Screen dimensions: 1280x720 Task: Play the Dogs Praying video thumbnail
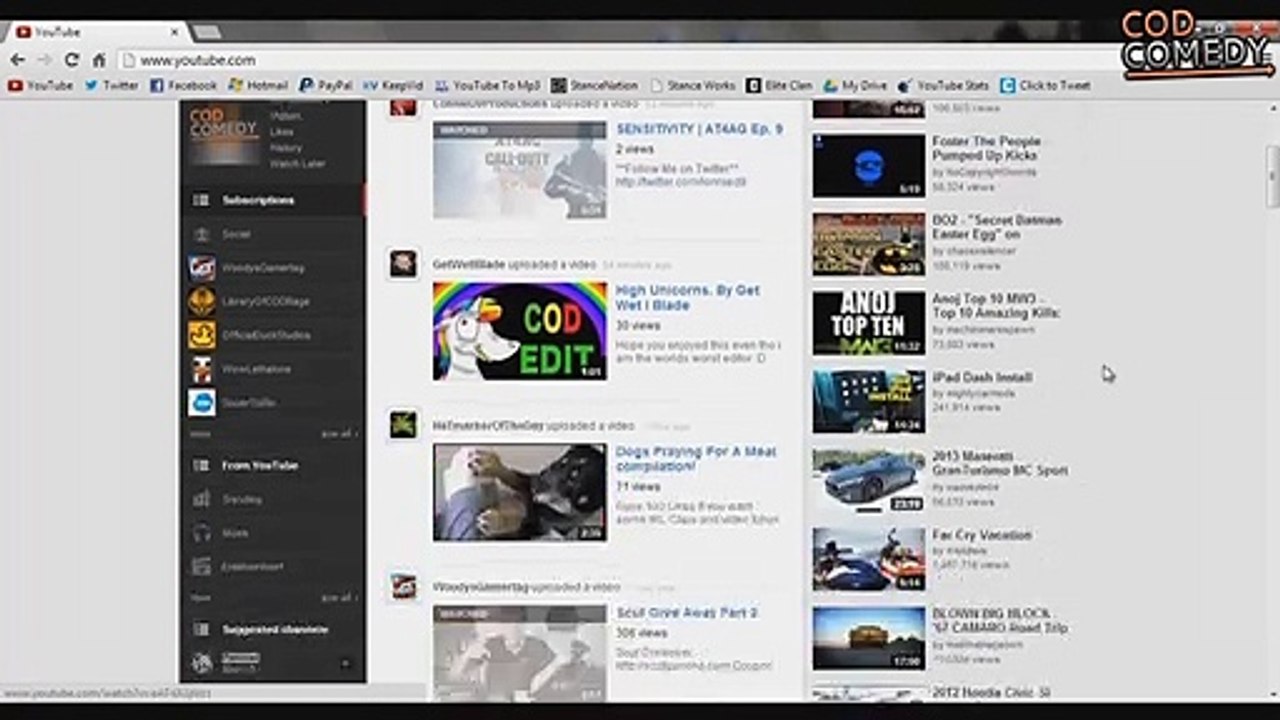point(520,492)
